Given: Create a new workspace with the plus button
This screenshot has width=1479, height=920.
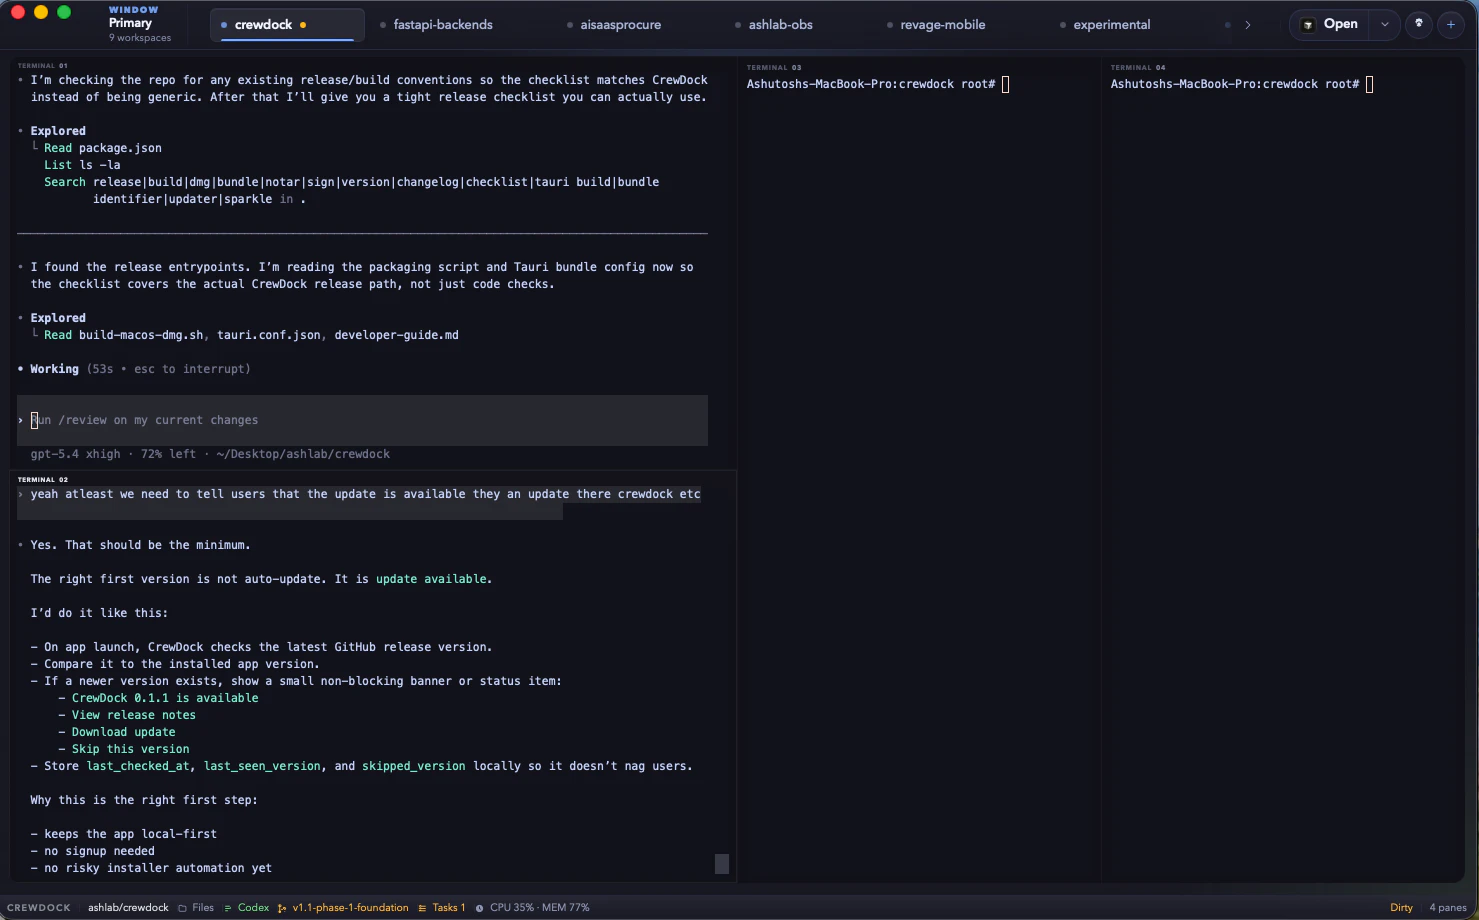Looking at the screenshot, I should (1451, 24).
